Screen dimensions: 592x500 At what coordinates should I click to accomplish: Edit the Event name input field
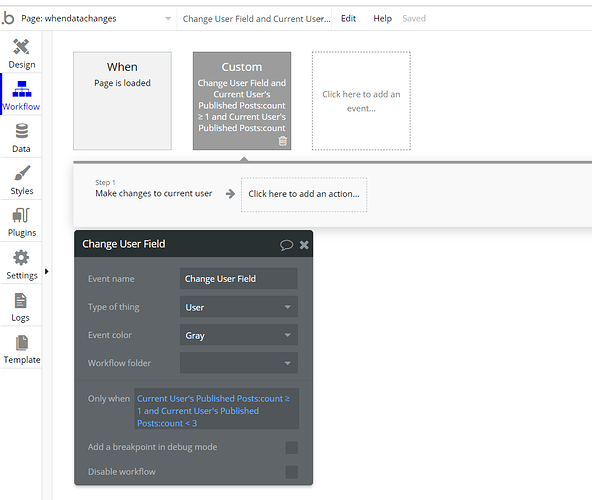tap(239, 279)
